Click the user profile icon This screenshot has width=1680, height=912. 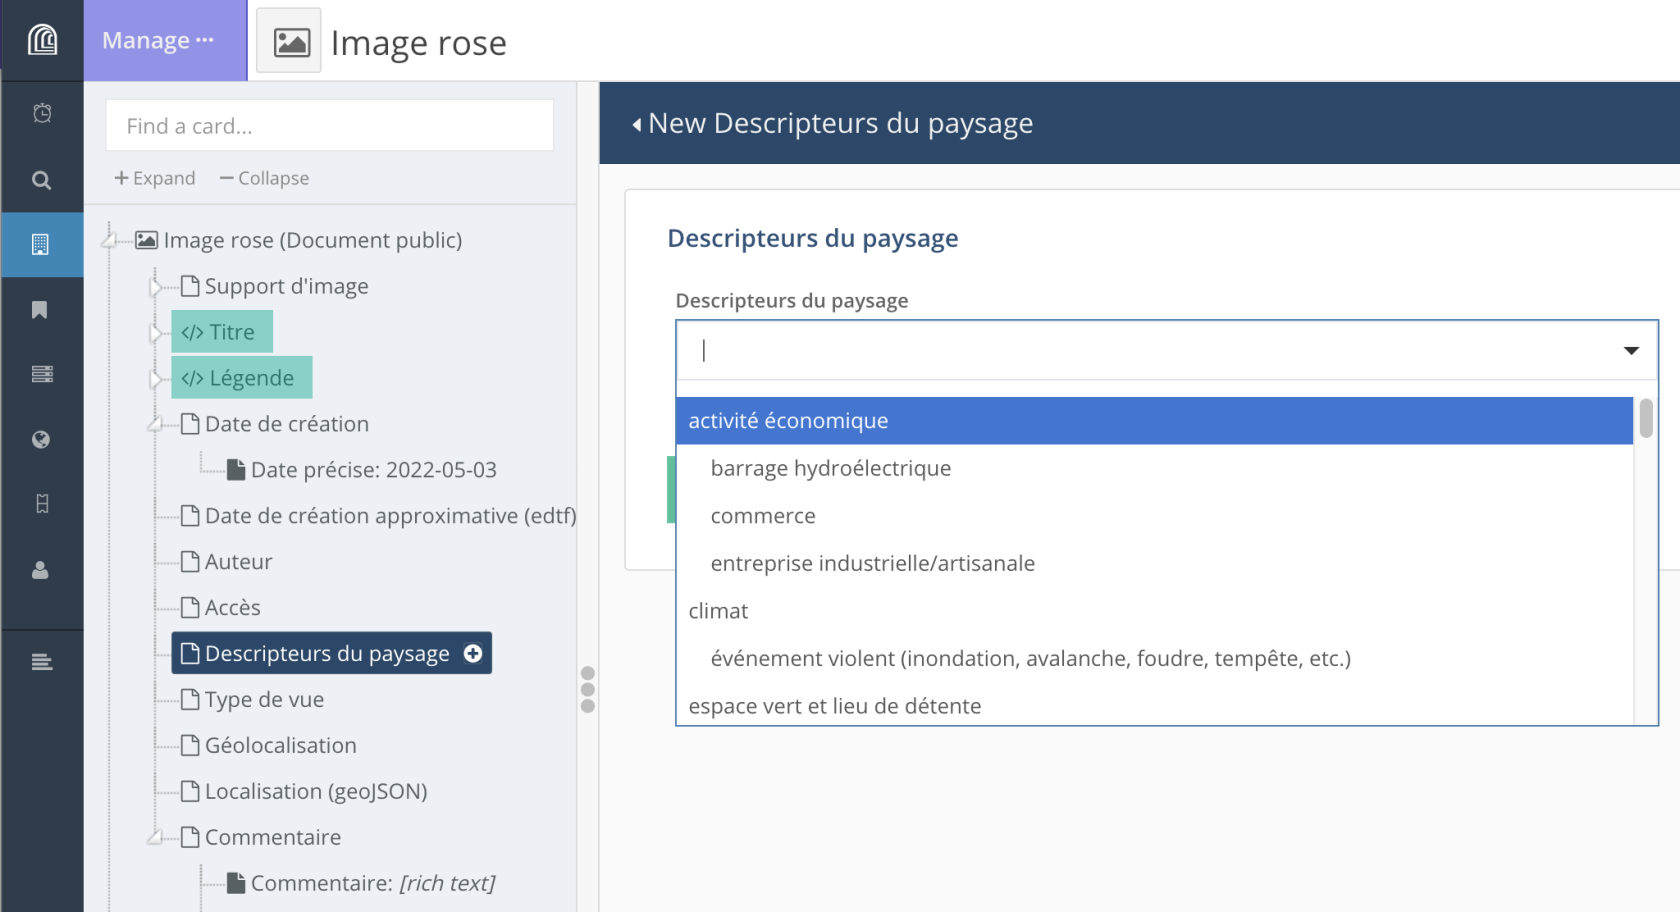[x=41, y=570]
